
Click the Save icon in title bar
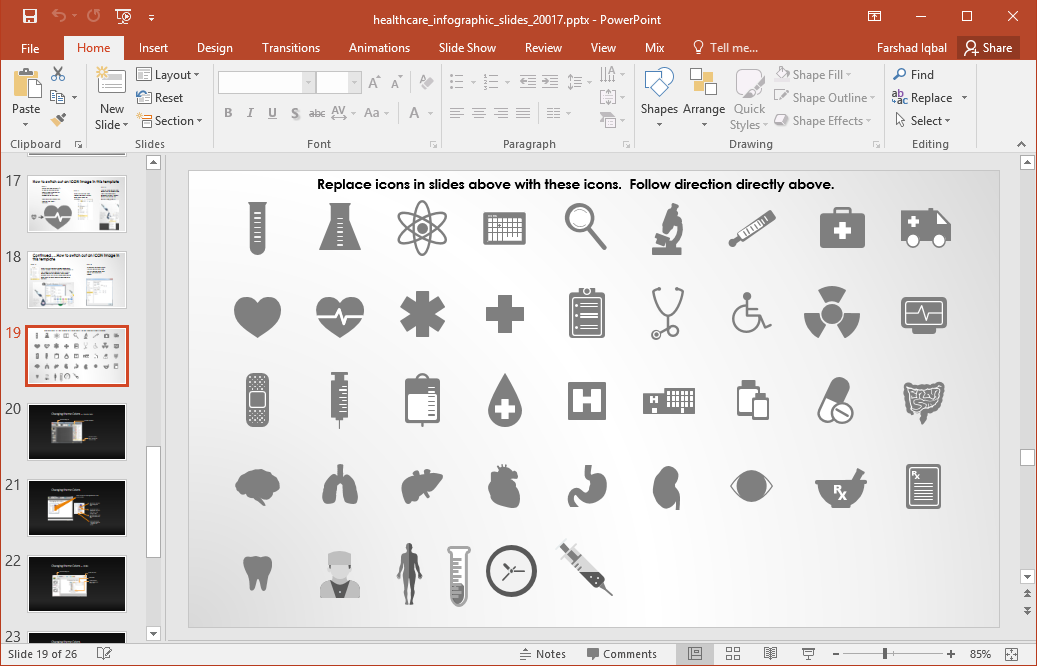(29, 17)
